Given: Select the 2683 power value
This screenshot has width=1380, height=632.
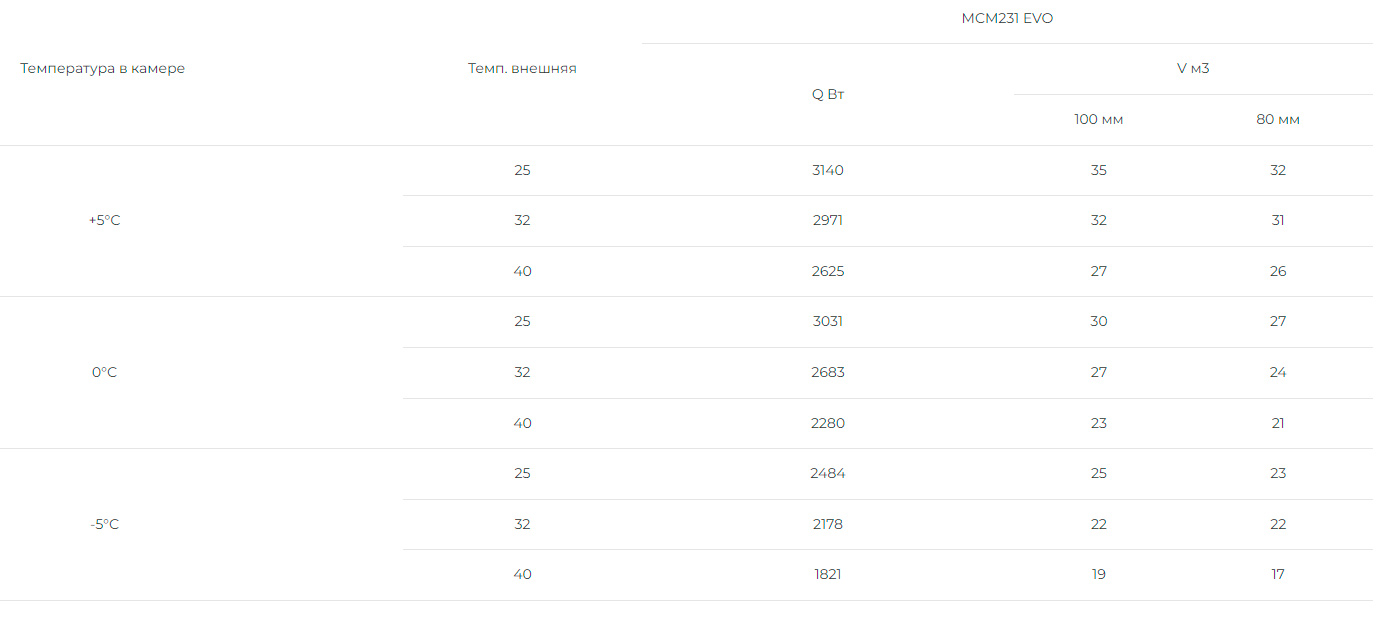Looking at the screenshot, I should pos(828,373).
